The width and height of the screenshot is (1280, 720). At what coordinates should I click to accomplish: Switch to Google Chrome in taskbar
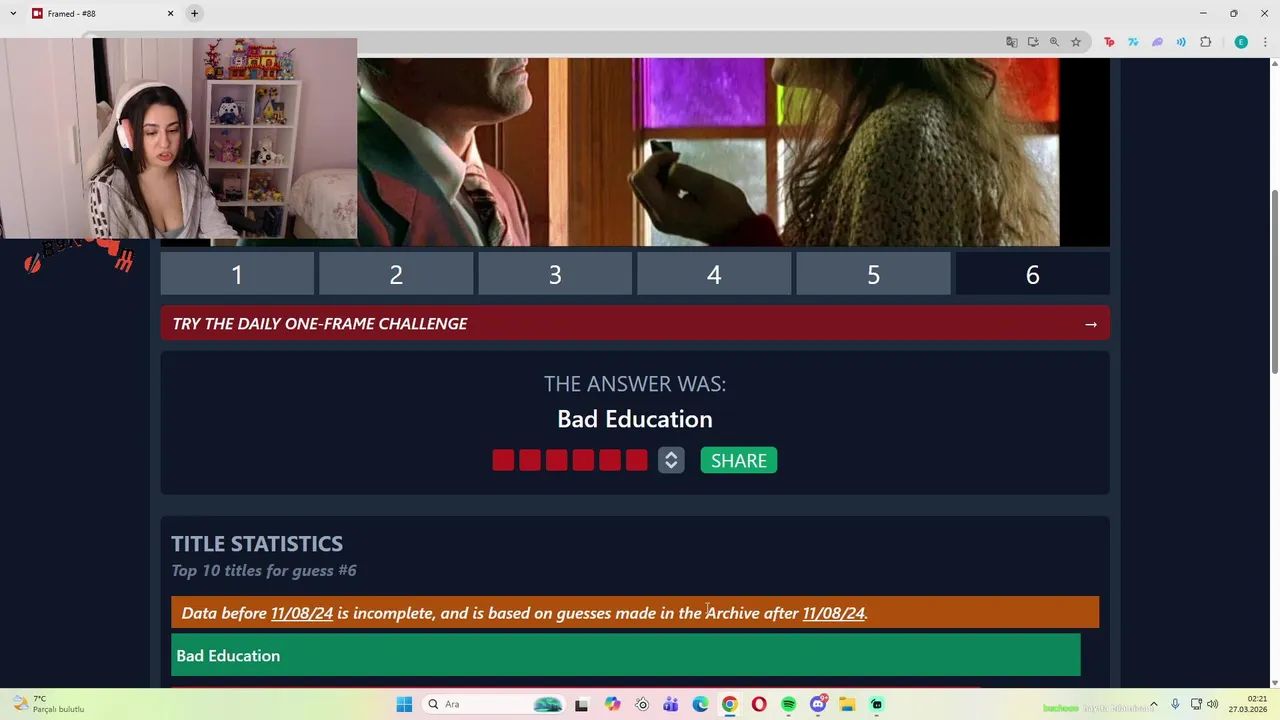coord(730,704)
